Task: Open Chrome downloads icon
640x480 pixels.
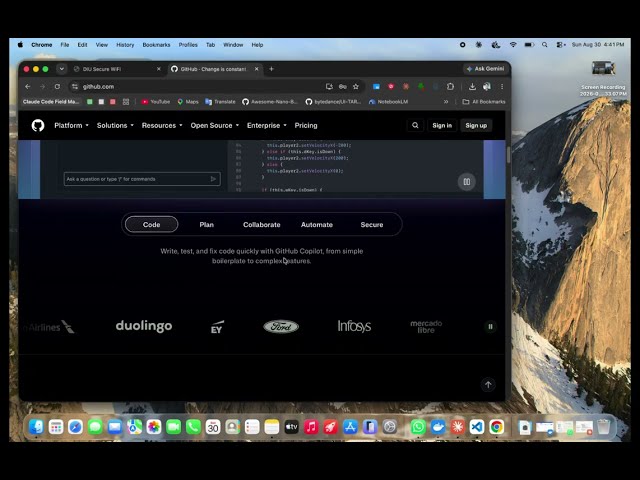Action: [472, 87]
